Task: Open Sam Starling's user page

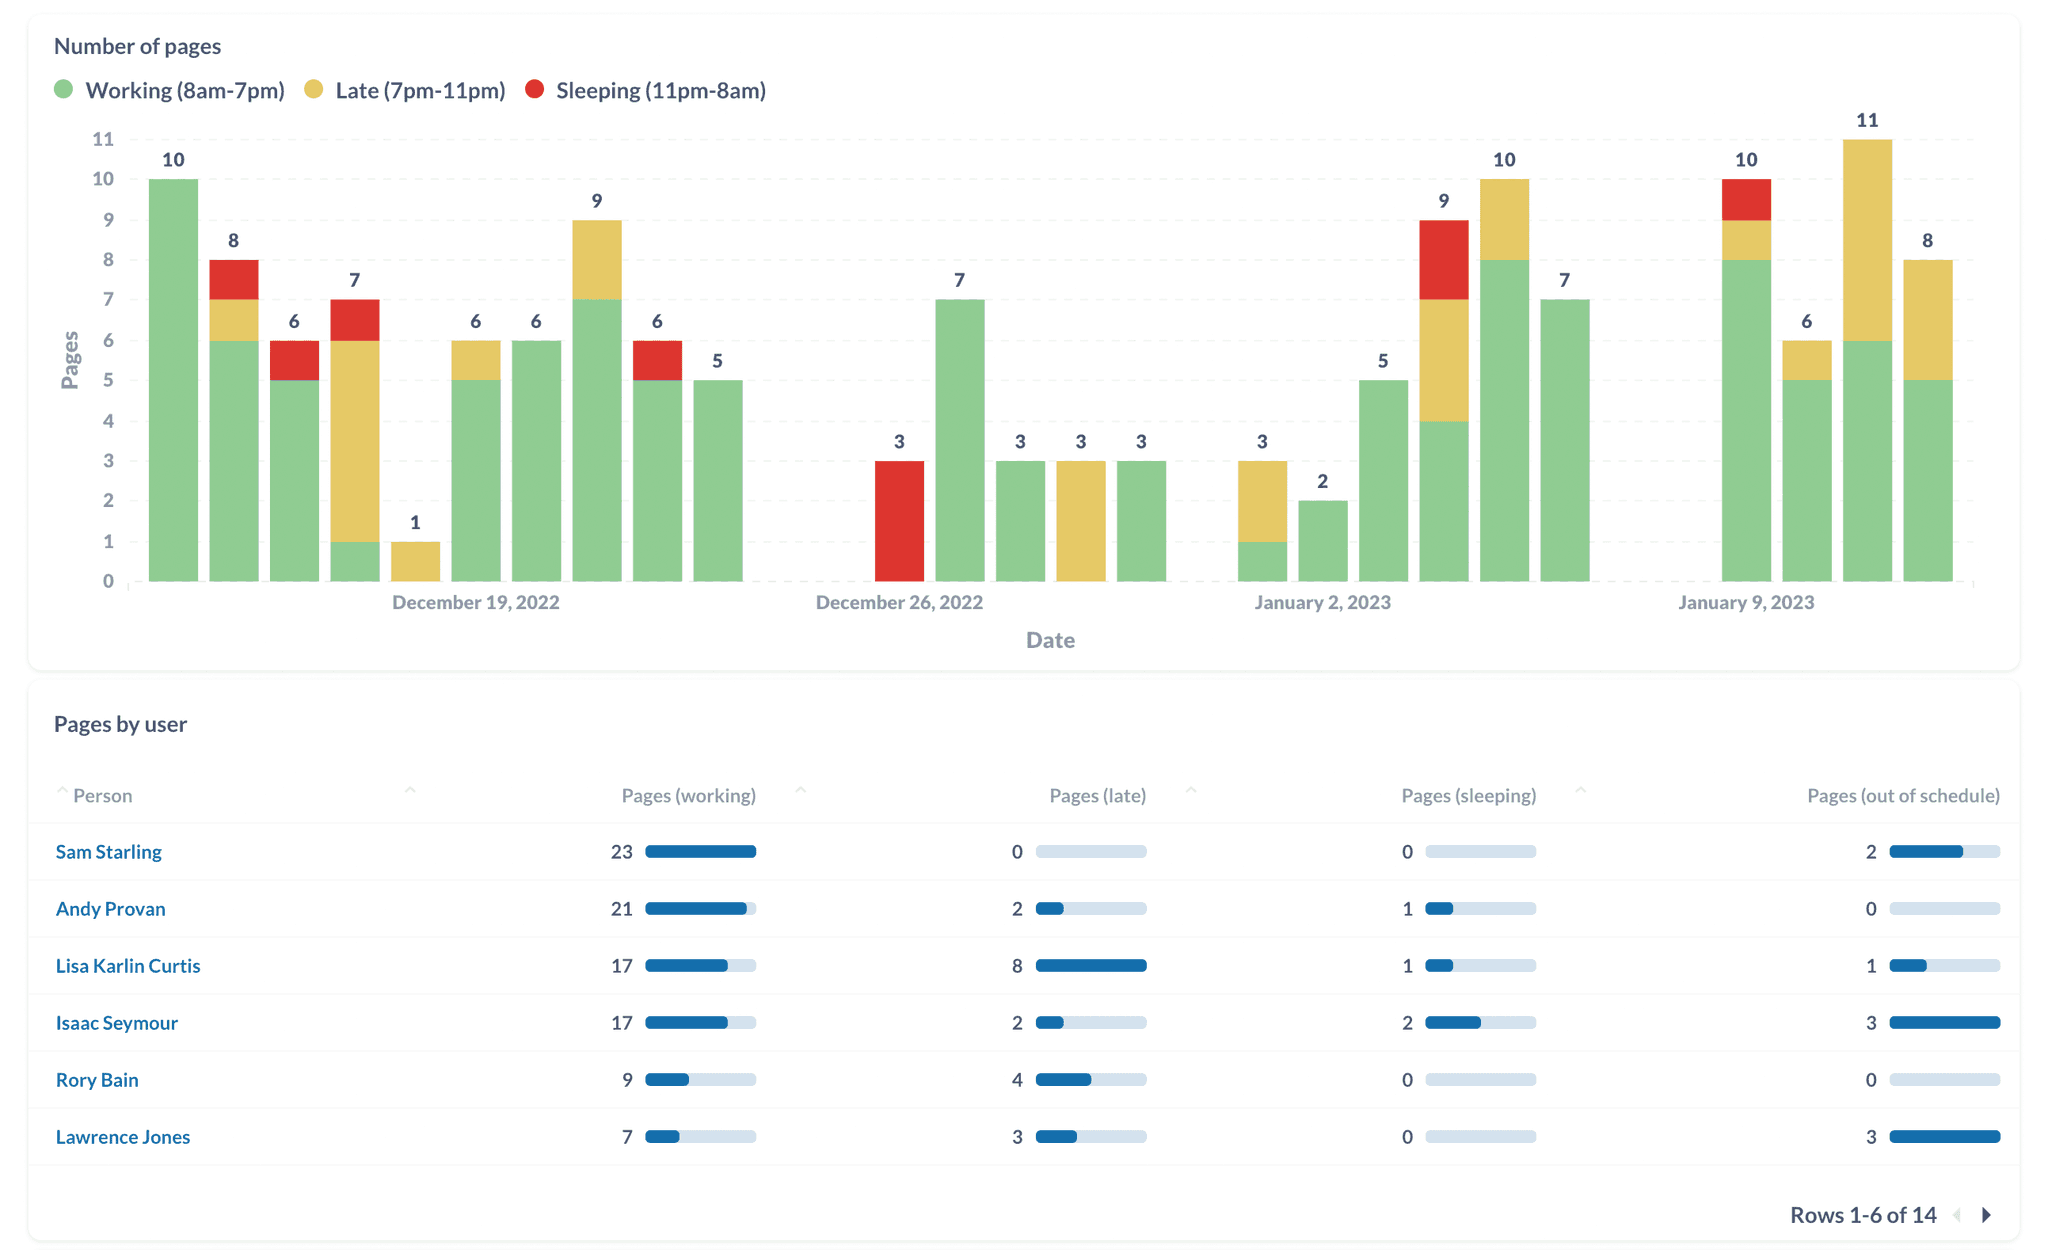Action: click(x=108, y=851)
